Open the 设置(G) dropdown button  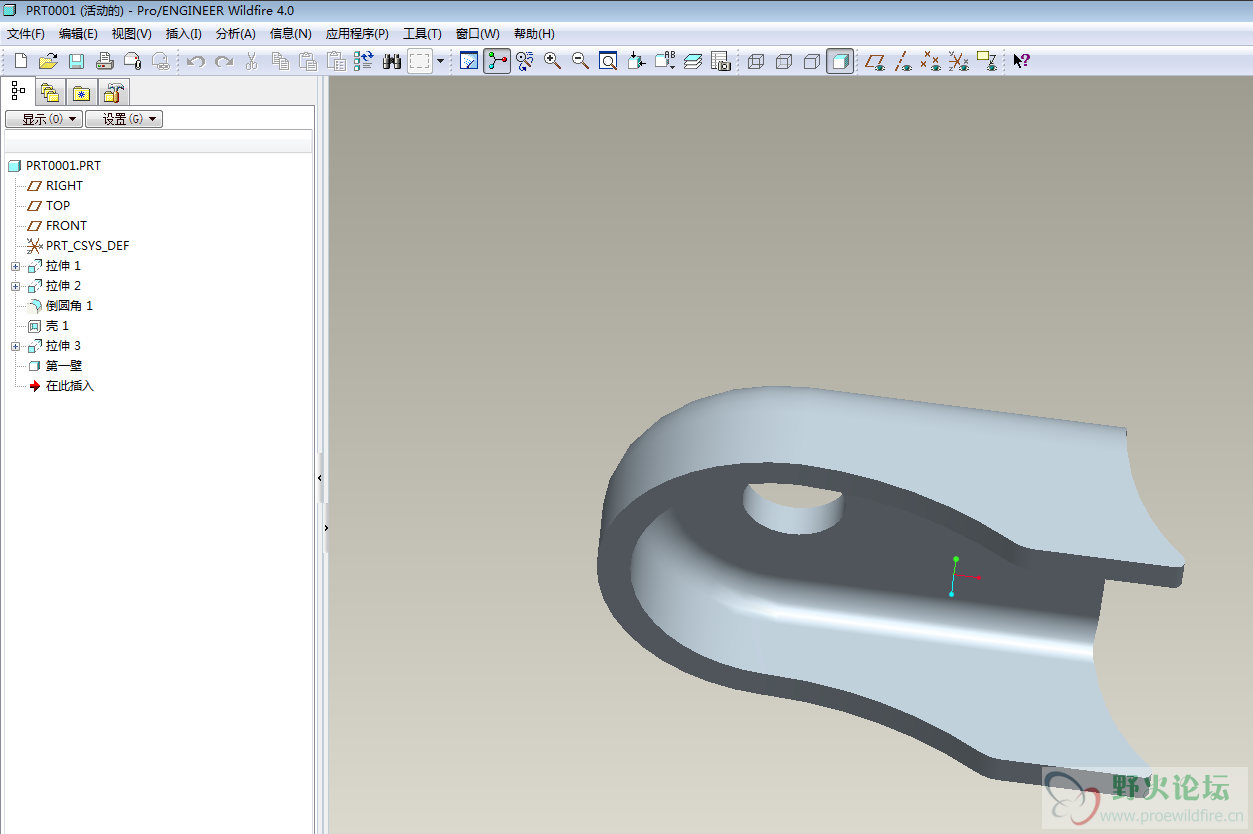pos(124,119)
